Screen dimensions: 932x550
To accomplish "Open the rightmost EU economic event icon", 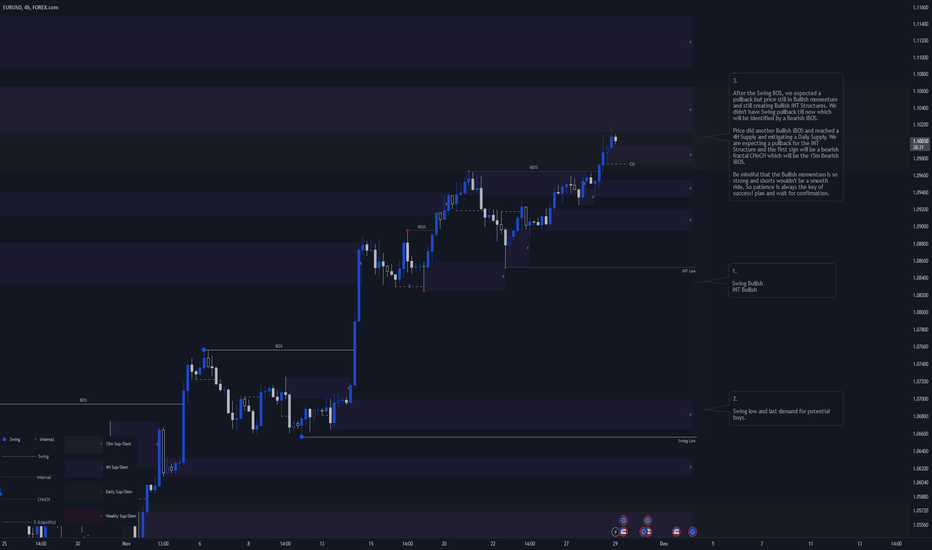I will tap(692, 532).
